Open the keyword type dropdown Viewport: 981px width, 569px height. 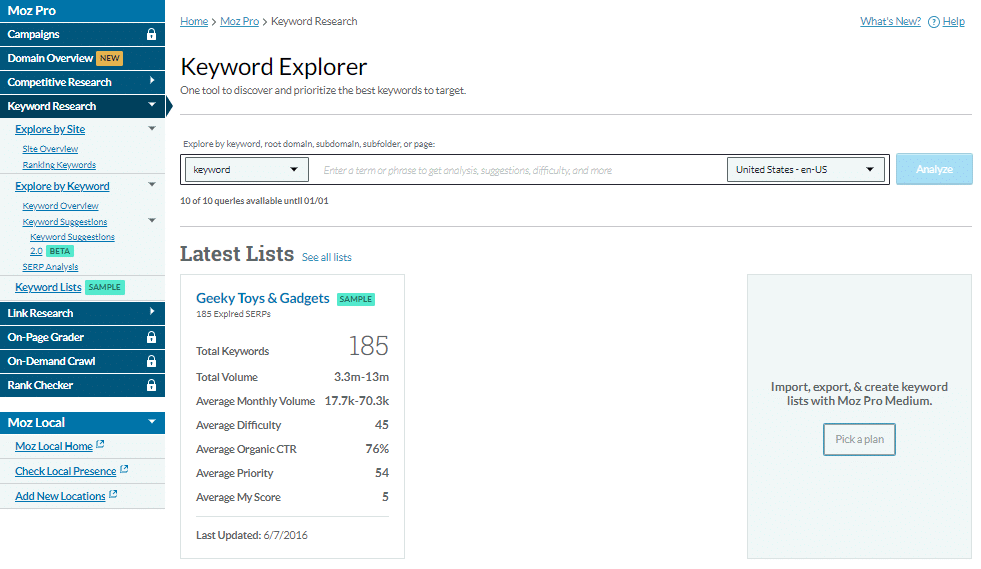pyautogui.click(x=247, y=170)
